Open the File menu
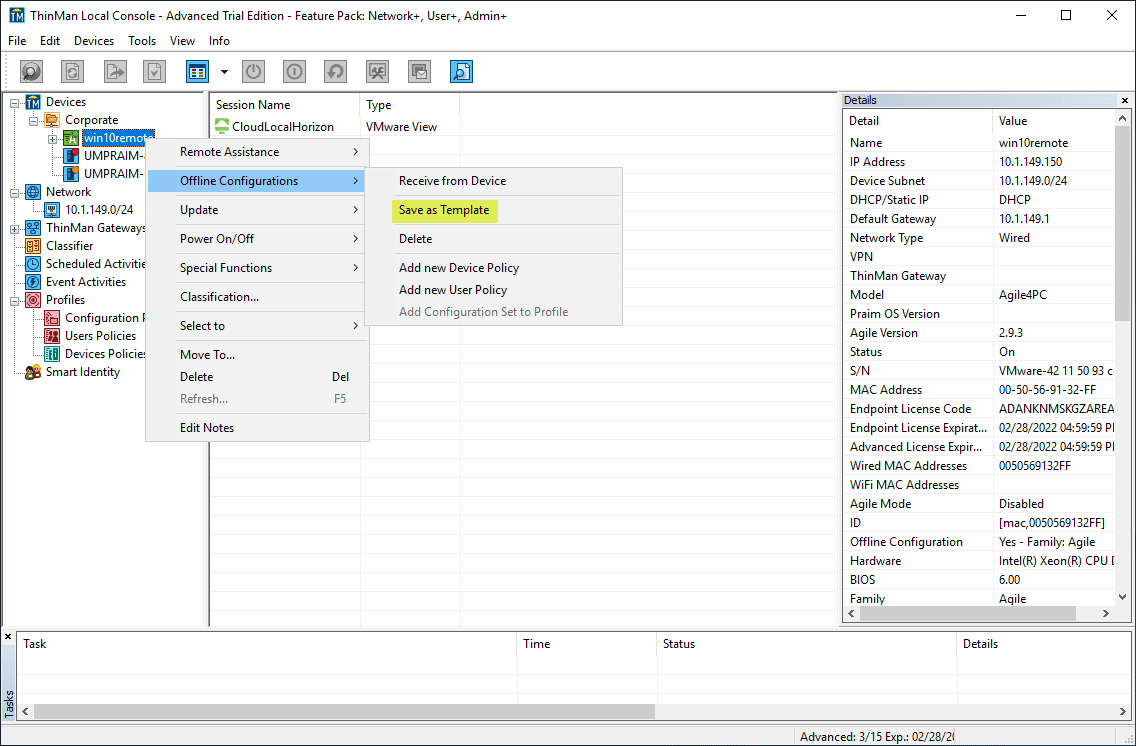The image size is (1136, 746). [17, 41]
